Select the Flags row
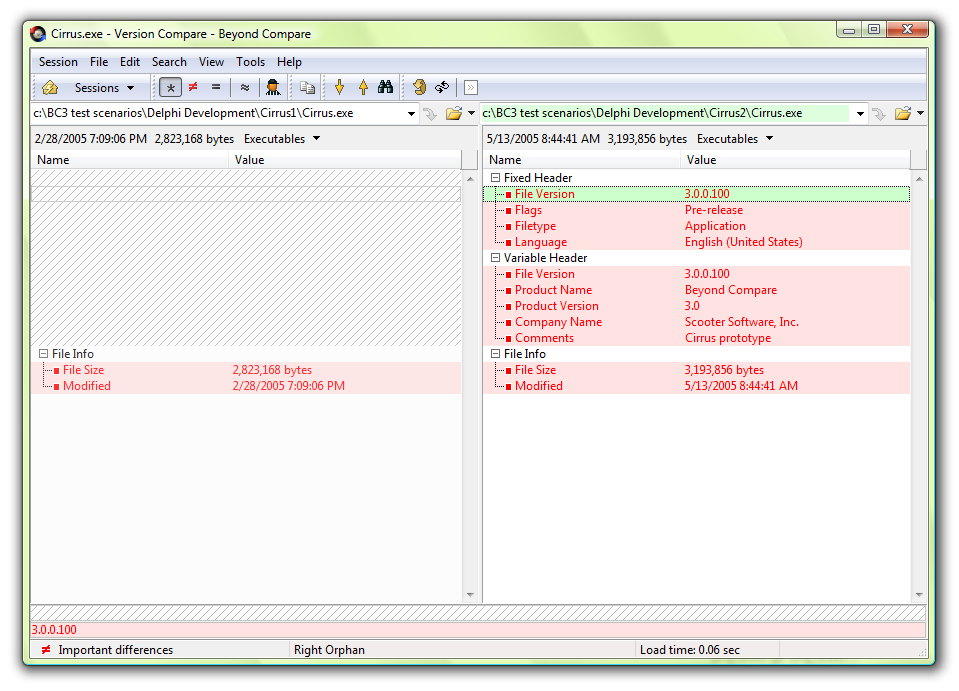The width and height of the screenshot is (959, 691). coord(697,210)
